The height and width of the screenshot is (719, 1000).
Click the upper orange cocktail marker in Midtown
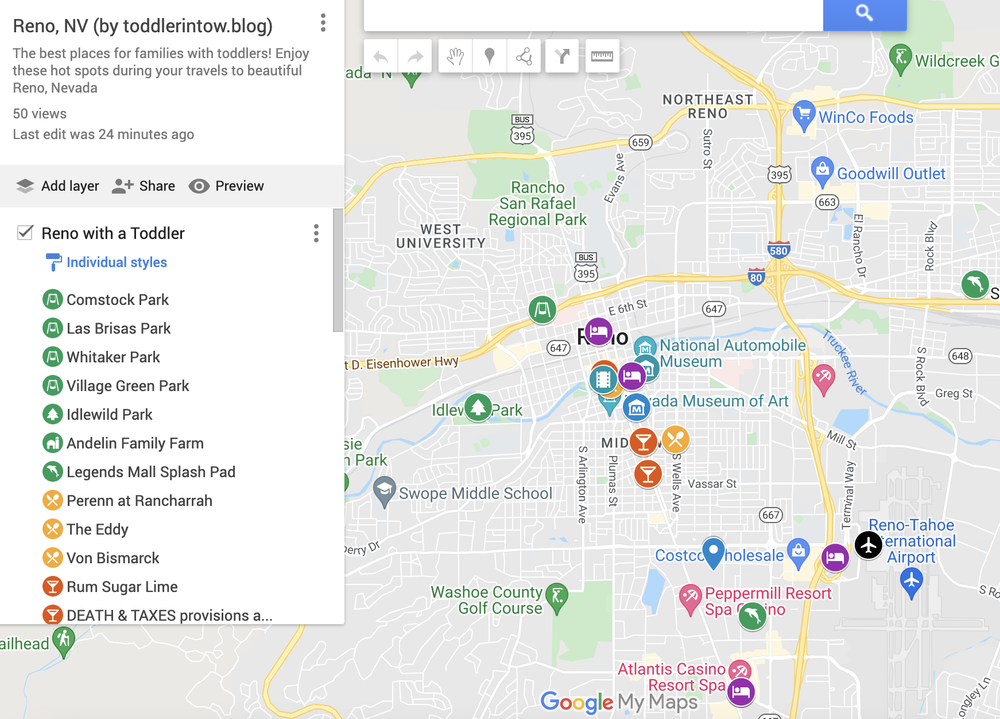coord(643,441)
